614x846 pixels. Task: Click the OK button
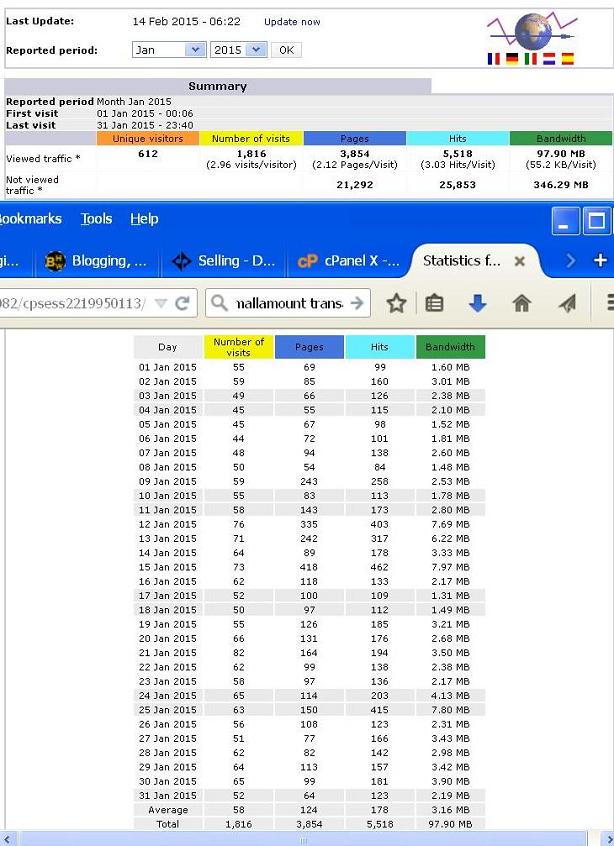(286, 50)
